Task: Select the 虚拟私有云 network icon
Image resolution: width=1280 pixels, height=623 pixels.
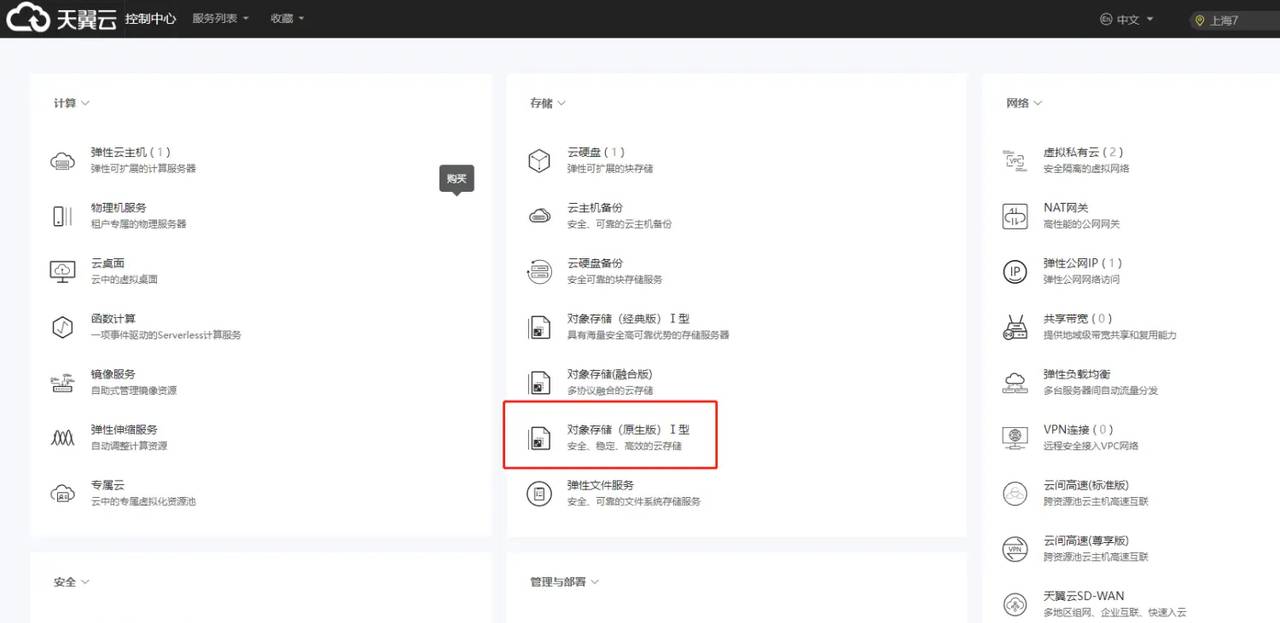Action: (1014, 160)
